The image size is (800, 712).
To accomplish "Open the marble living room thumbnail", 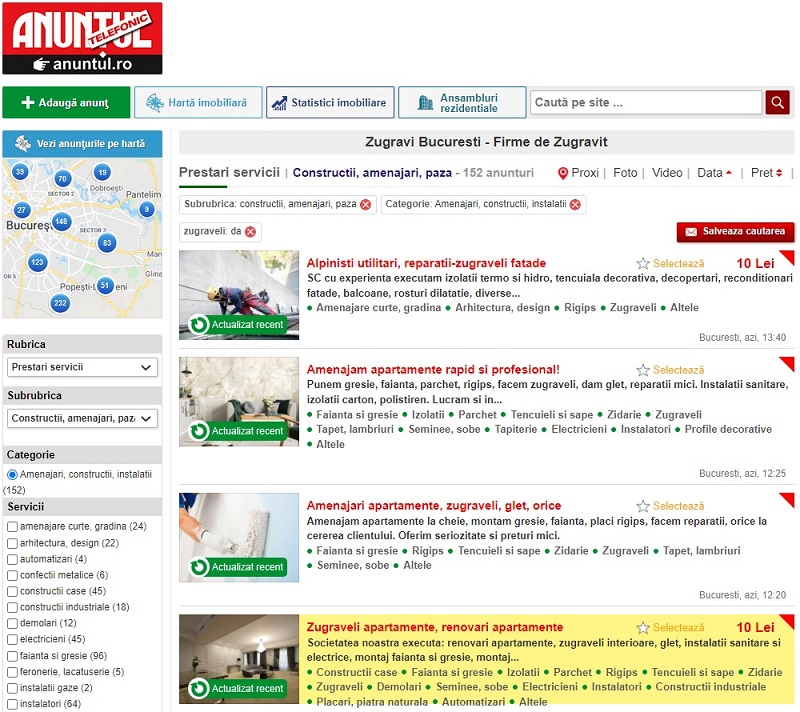I will click(x=239, y=402).
